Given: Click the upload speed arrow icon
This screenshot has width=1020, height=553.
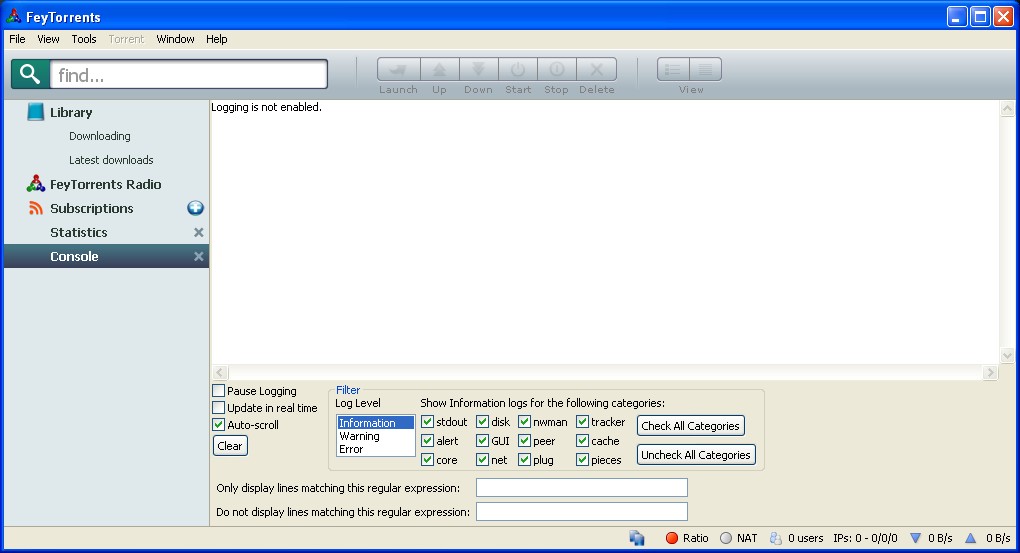Looking at the screenshot, I should [971, 538].
